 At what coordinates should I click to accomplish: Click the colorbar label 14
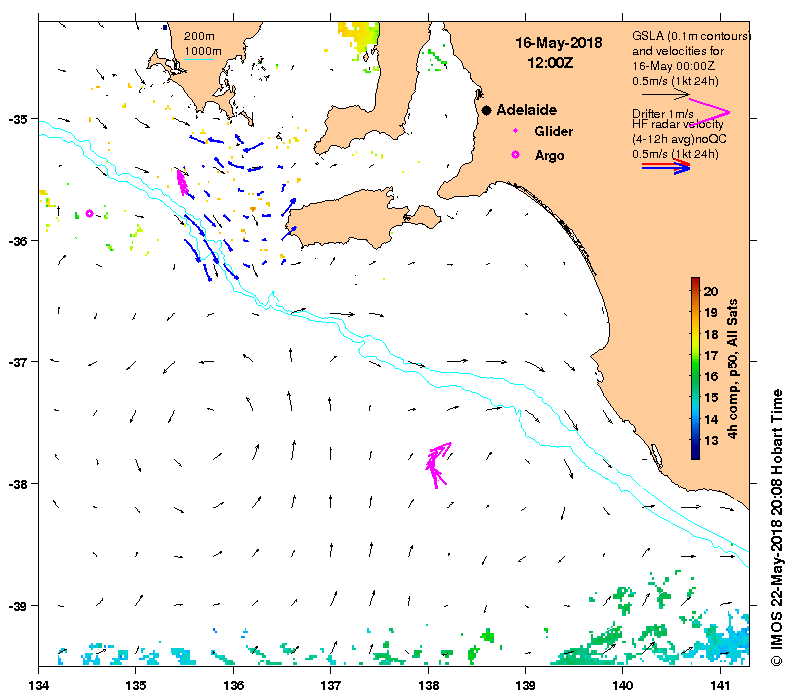711,419
